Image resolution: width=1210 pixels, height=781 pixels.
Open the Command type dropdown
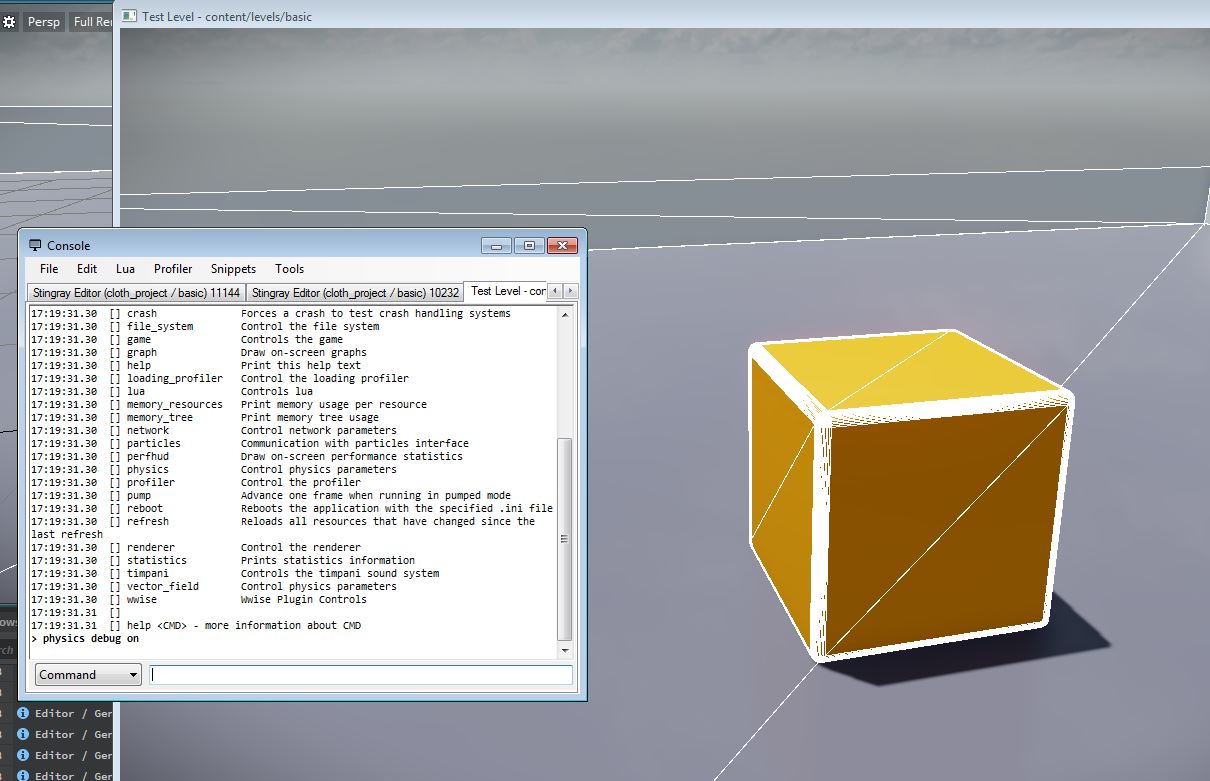[x=87, y=674]
